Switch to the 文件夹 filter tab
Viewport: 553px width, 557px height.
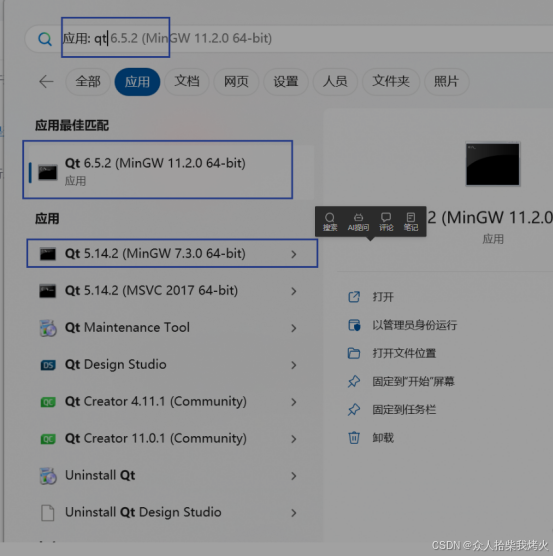[x=391, y=82]
